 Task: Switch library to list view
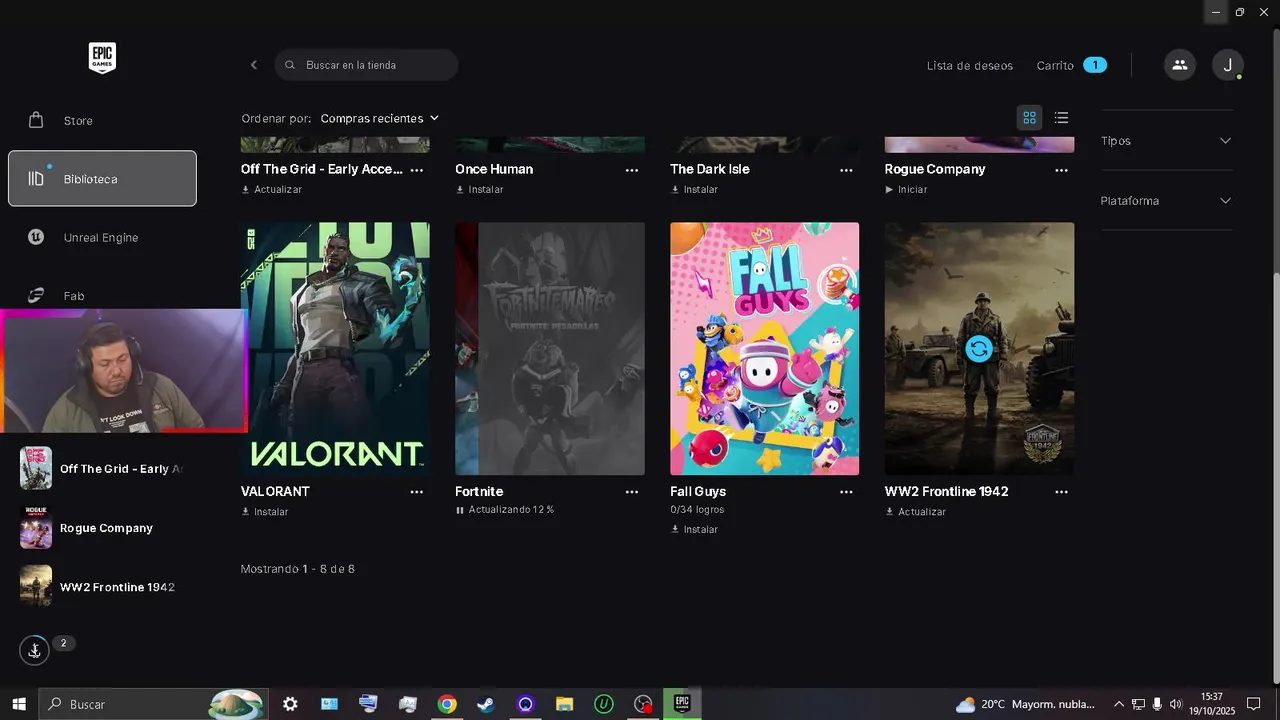coord(1061,118)
